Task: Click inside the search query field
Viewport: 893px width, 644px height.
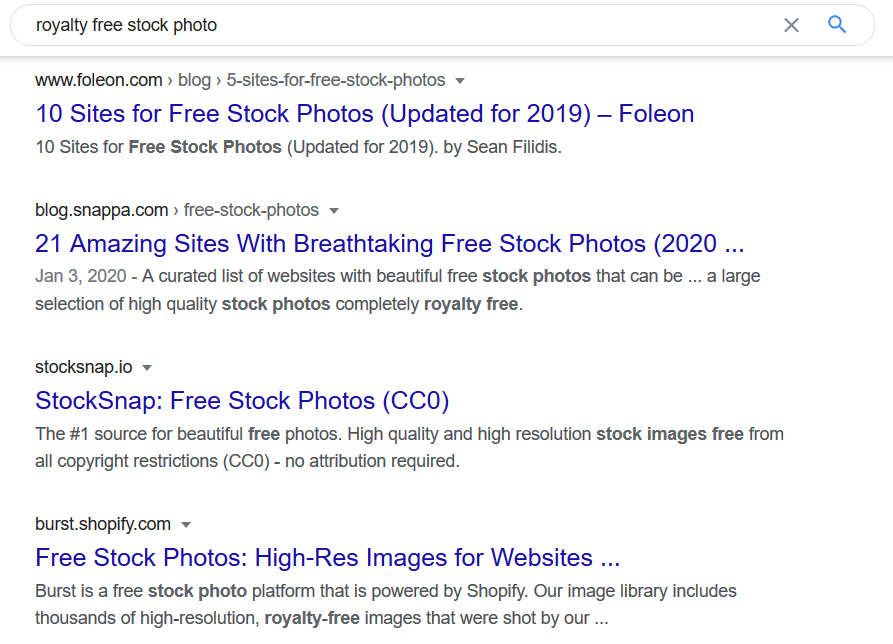Action: pos(400,25)
